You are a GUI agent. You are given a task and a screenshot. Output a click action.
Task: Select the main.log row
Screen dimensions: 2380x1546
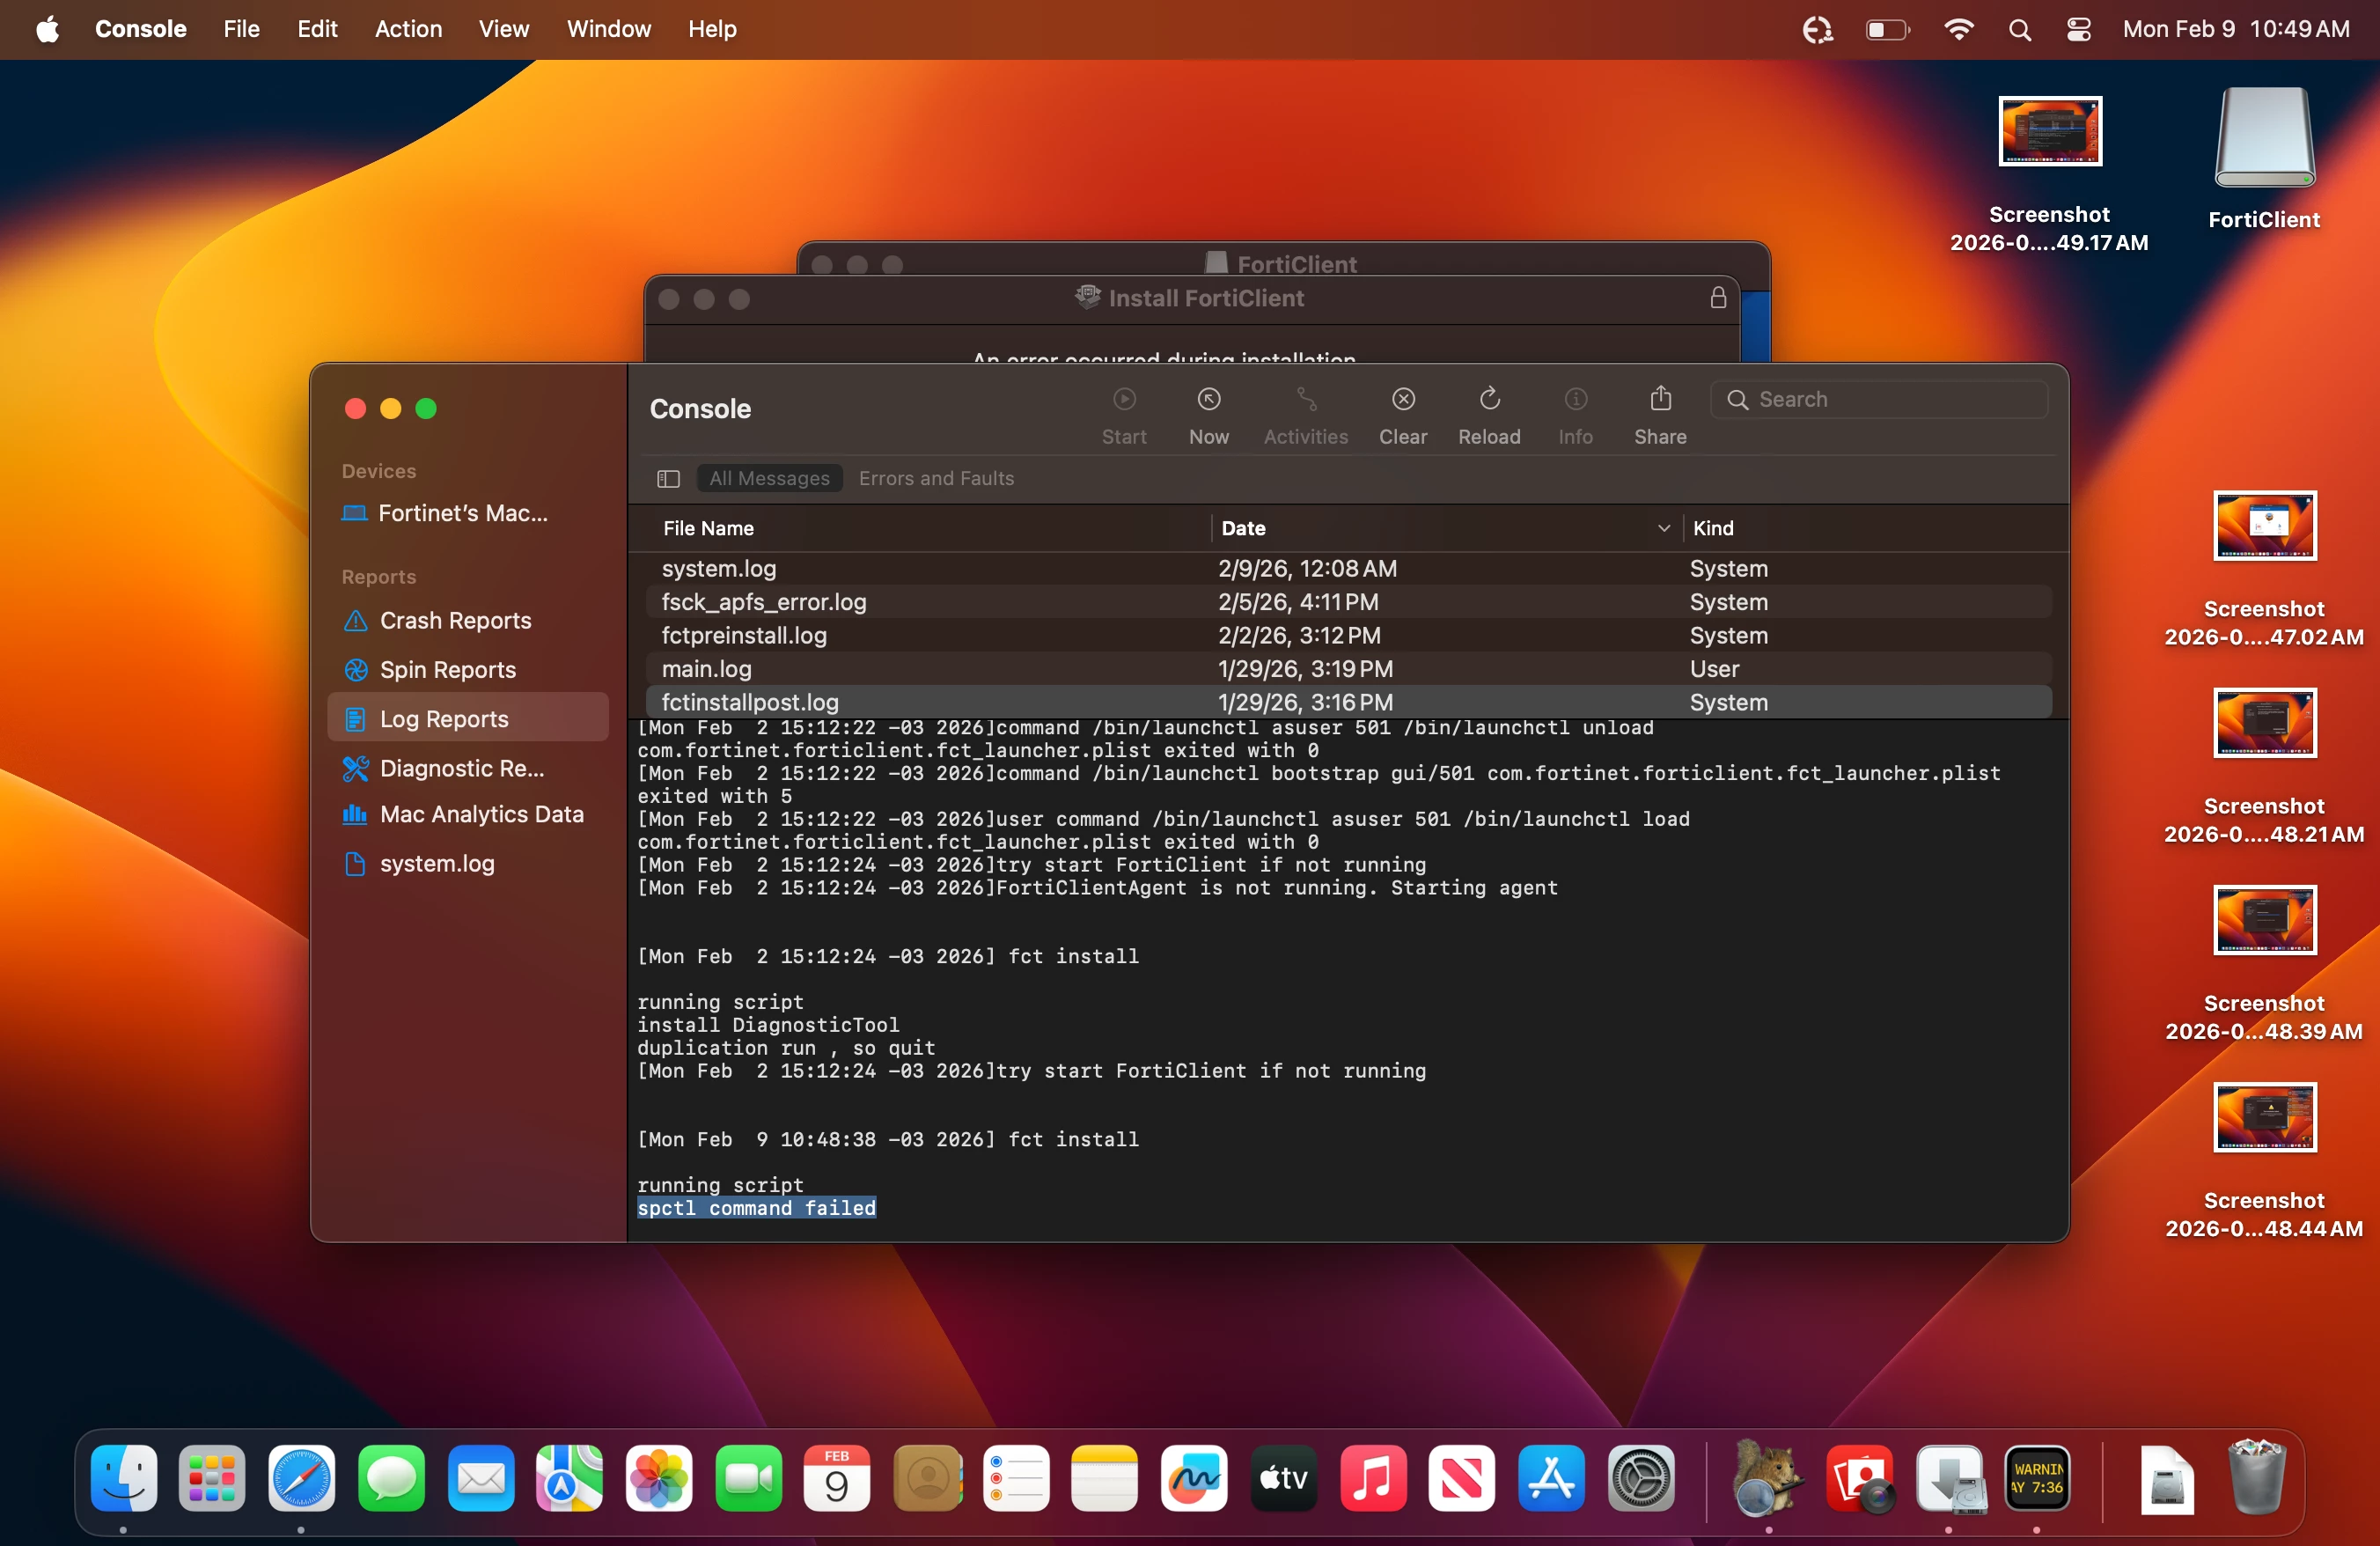pyautogui.click(x=1349, y=669)
